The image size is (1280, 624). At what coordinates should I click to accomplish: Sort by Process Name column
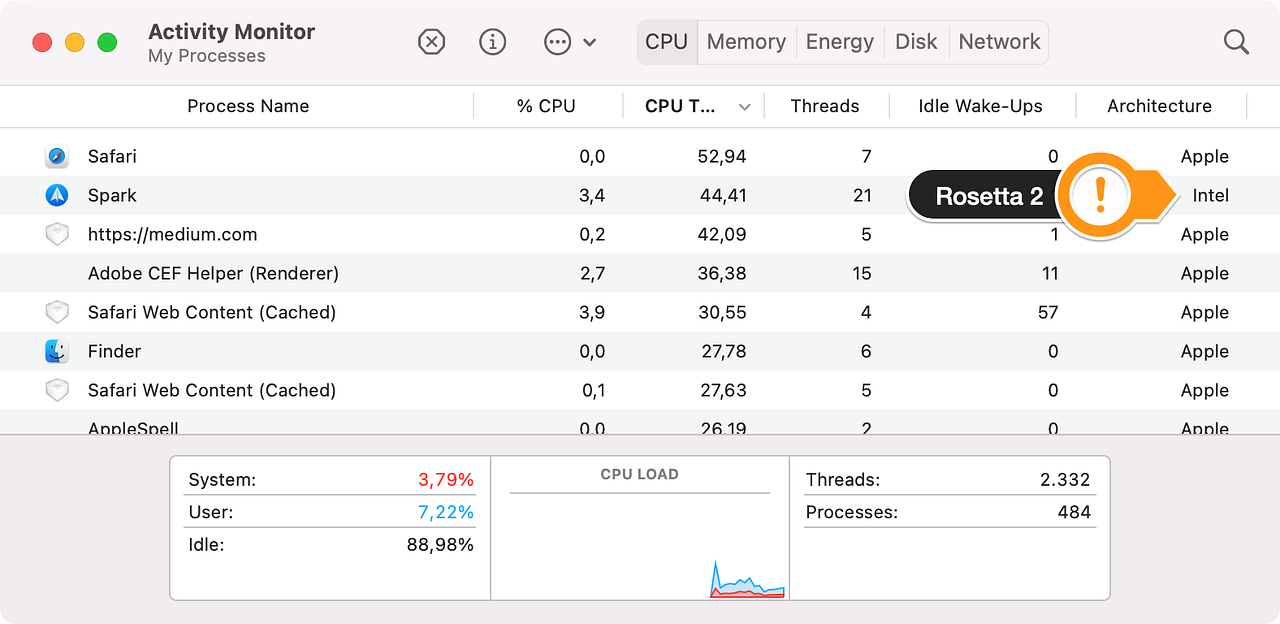click(248, 106)
